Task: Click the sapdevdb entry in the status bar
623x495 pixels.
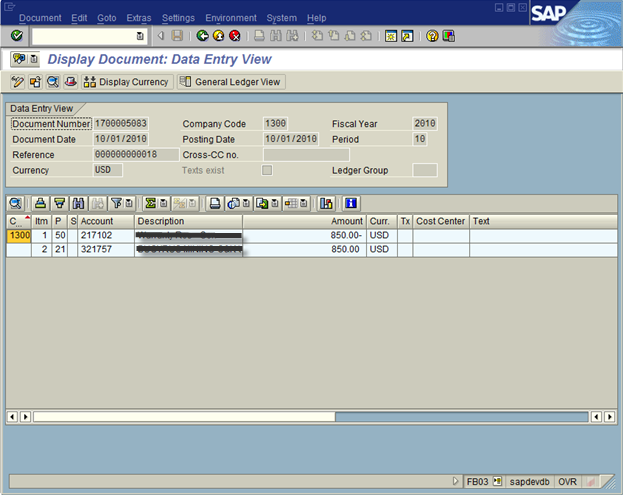Action: (529, 482)
